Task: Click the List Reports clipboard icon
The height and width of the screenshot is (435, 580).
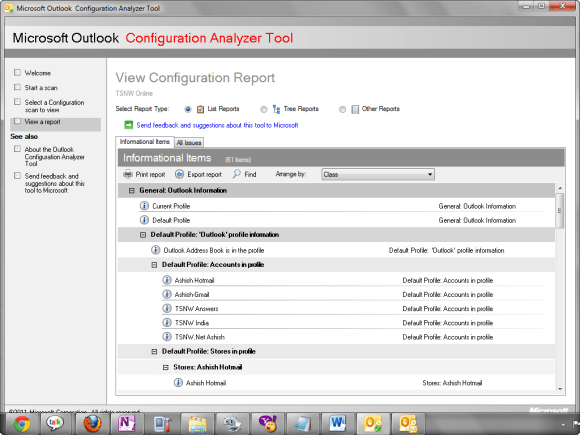Action: point(200,109)
